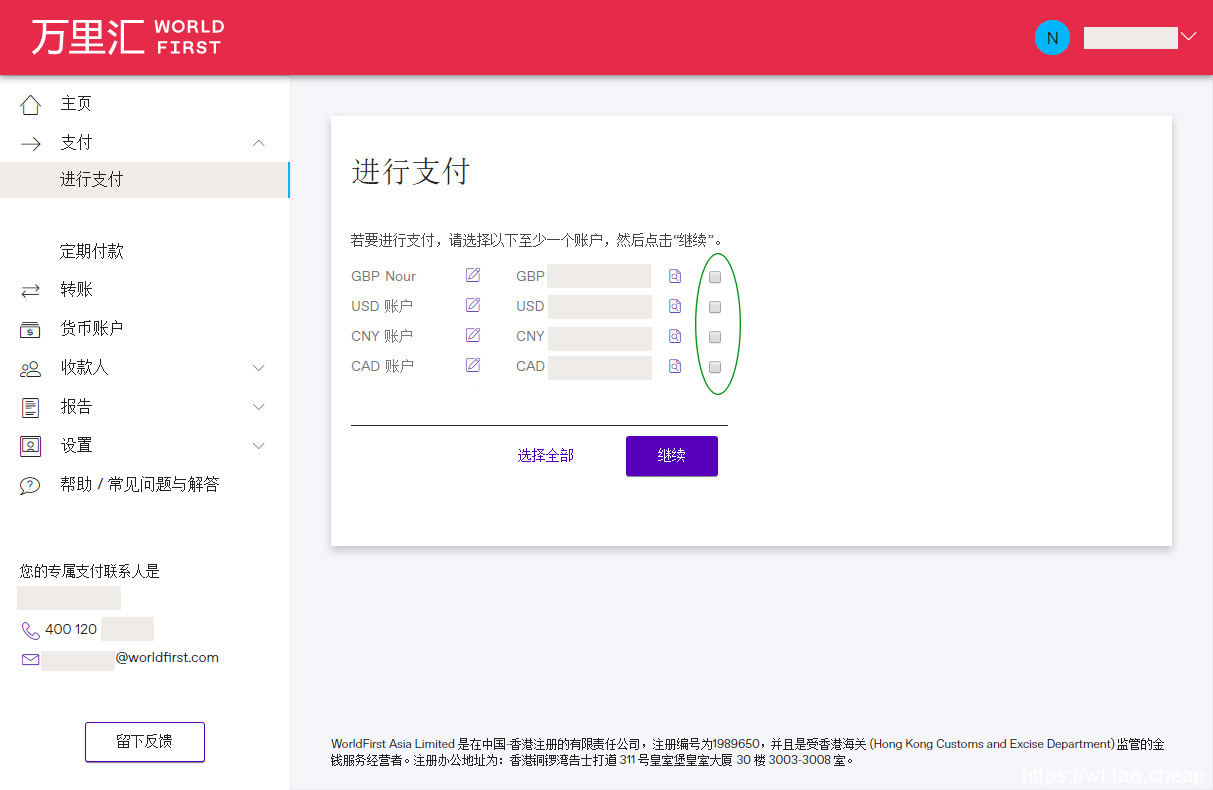1213x790 pixels.
Task: Click the 进行支付 page heading
Action: pos(410,172)
